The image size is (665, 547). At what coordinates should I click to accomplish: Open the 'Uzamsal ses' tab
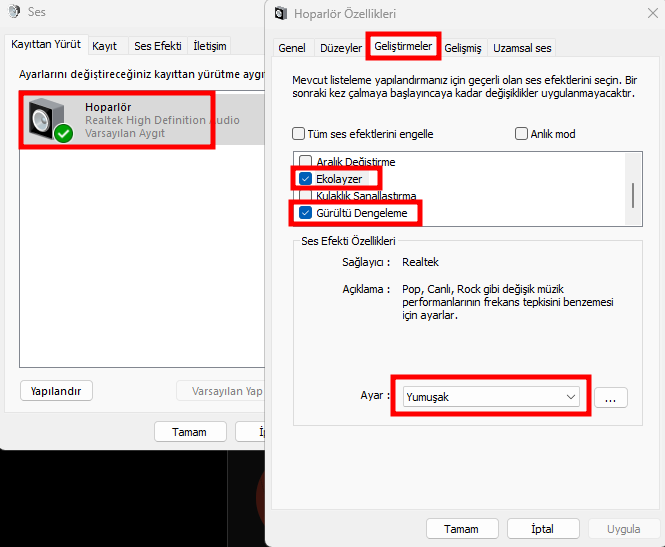click(522, 48)
